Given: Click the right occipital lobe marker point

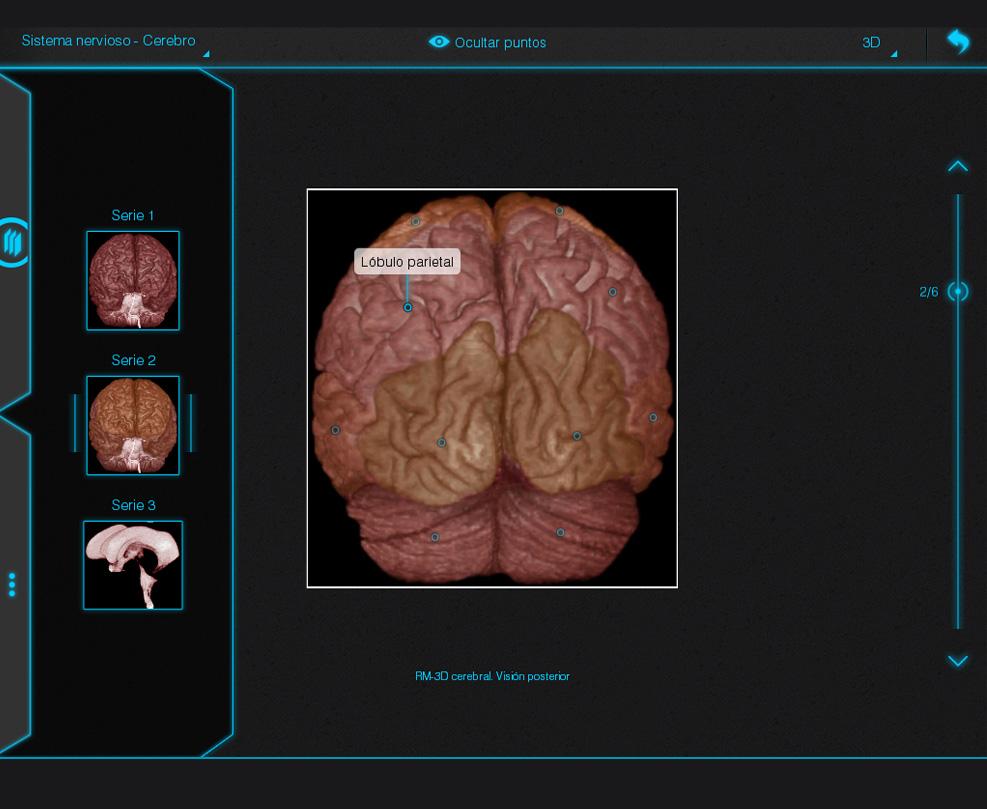Looking at the screenshot, I should pos(577,436).
